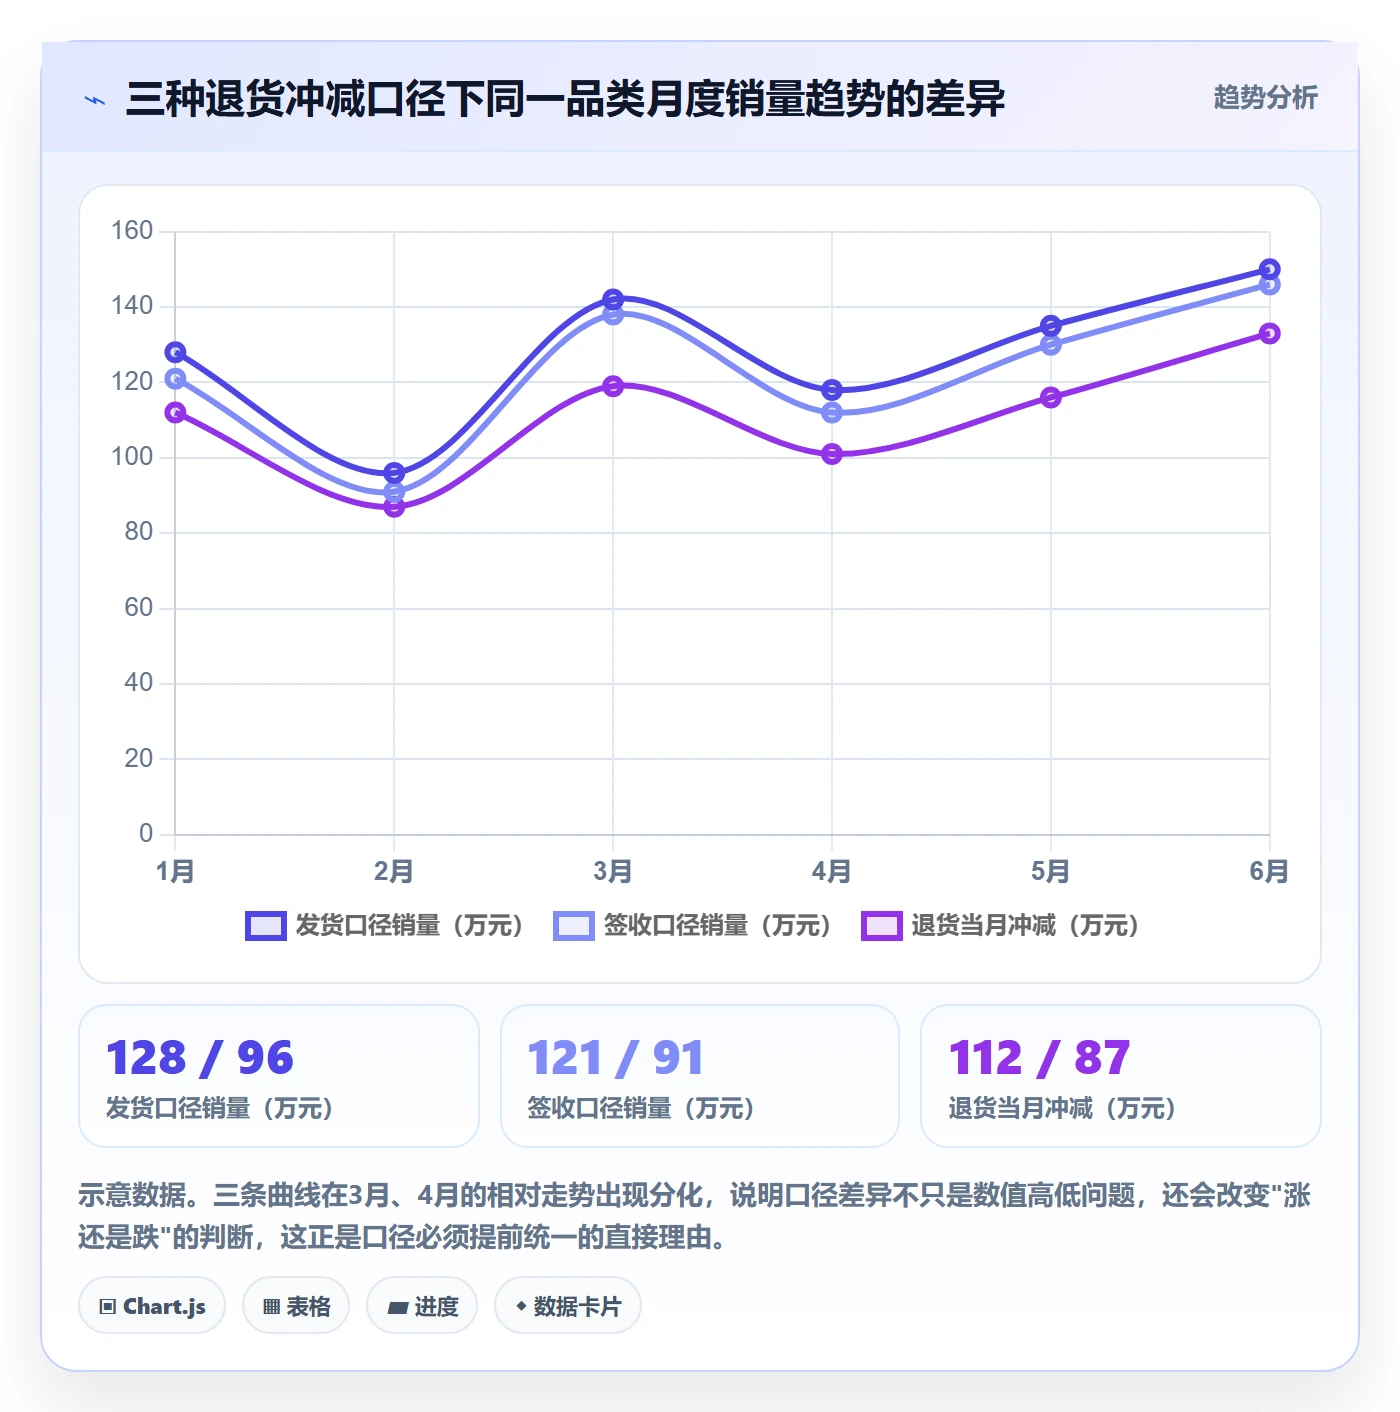The image size is (1400, 1412).
Task: Click the 发货口径 data point at 1月
Action: click(175, 352)
